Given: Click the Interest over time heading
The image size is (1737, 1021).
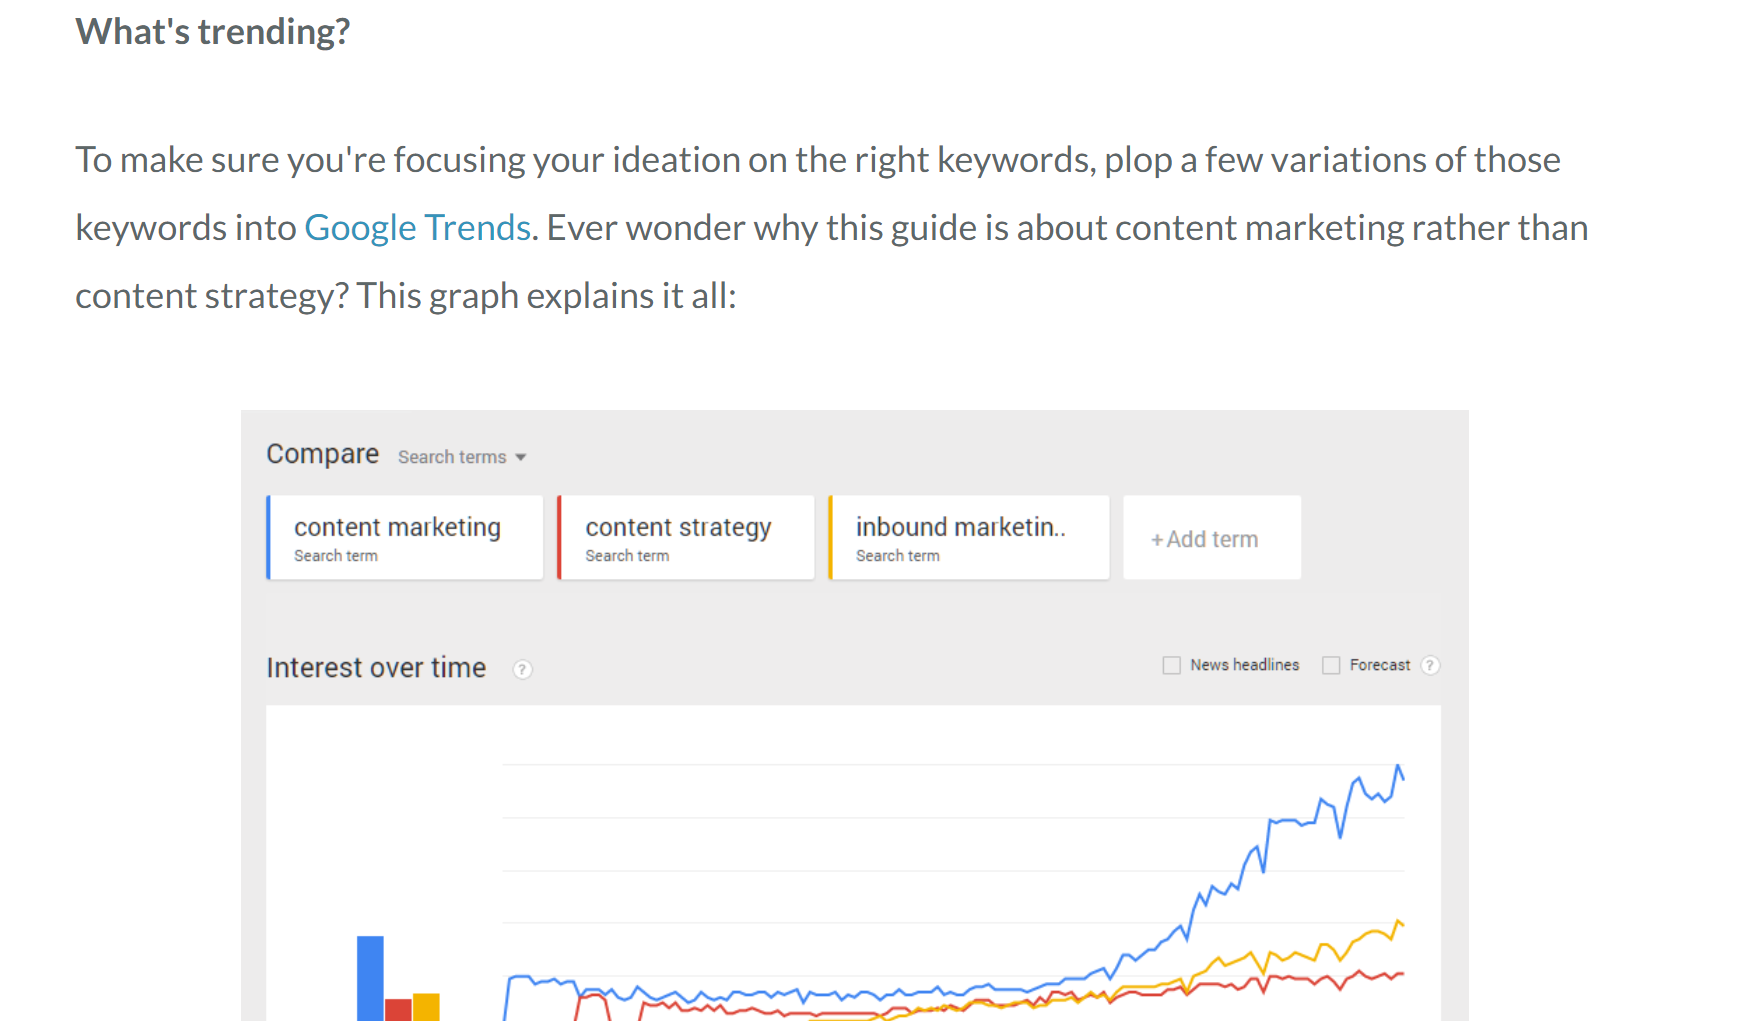Looking at the screenshot, I should pyautogui.click(x=376, y=668).
